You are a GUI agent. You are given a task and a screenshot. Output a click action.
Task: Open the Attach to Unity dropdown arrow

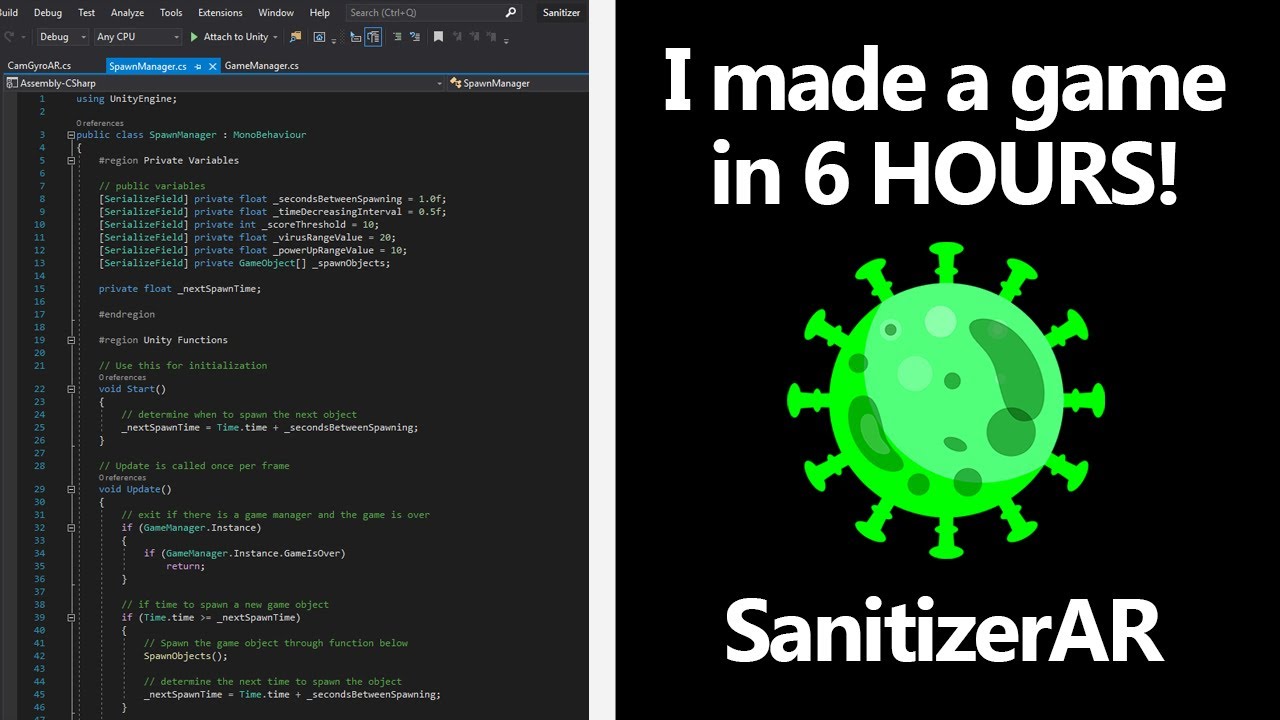(x=275, y=37)
